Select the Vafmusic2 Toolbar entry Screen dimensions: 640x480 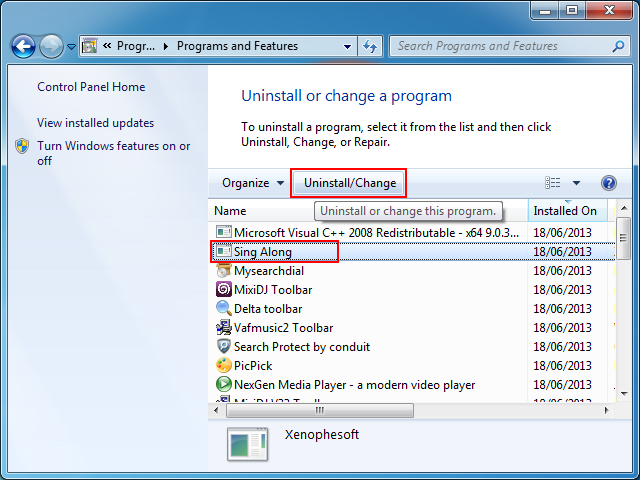point(412,328)
